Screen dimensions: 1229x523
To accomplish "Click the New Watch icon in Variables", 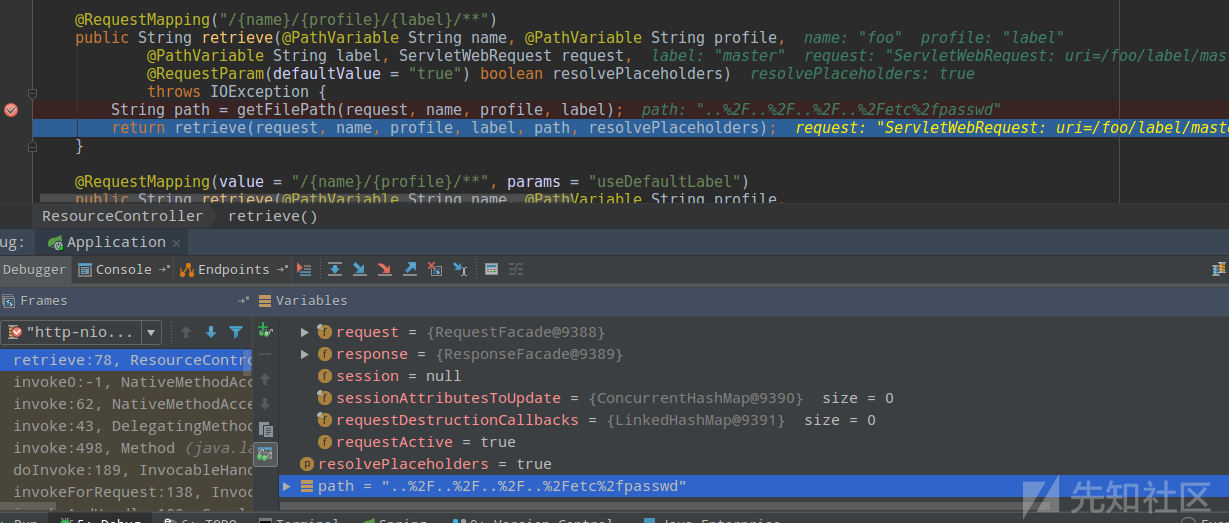I will click(265, 331).
